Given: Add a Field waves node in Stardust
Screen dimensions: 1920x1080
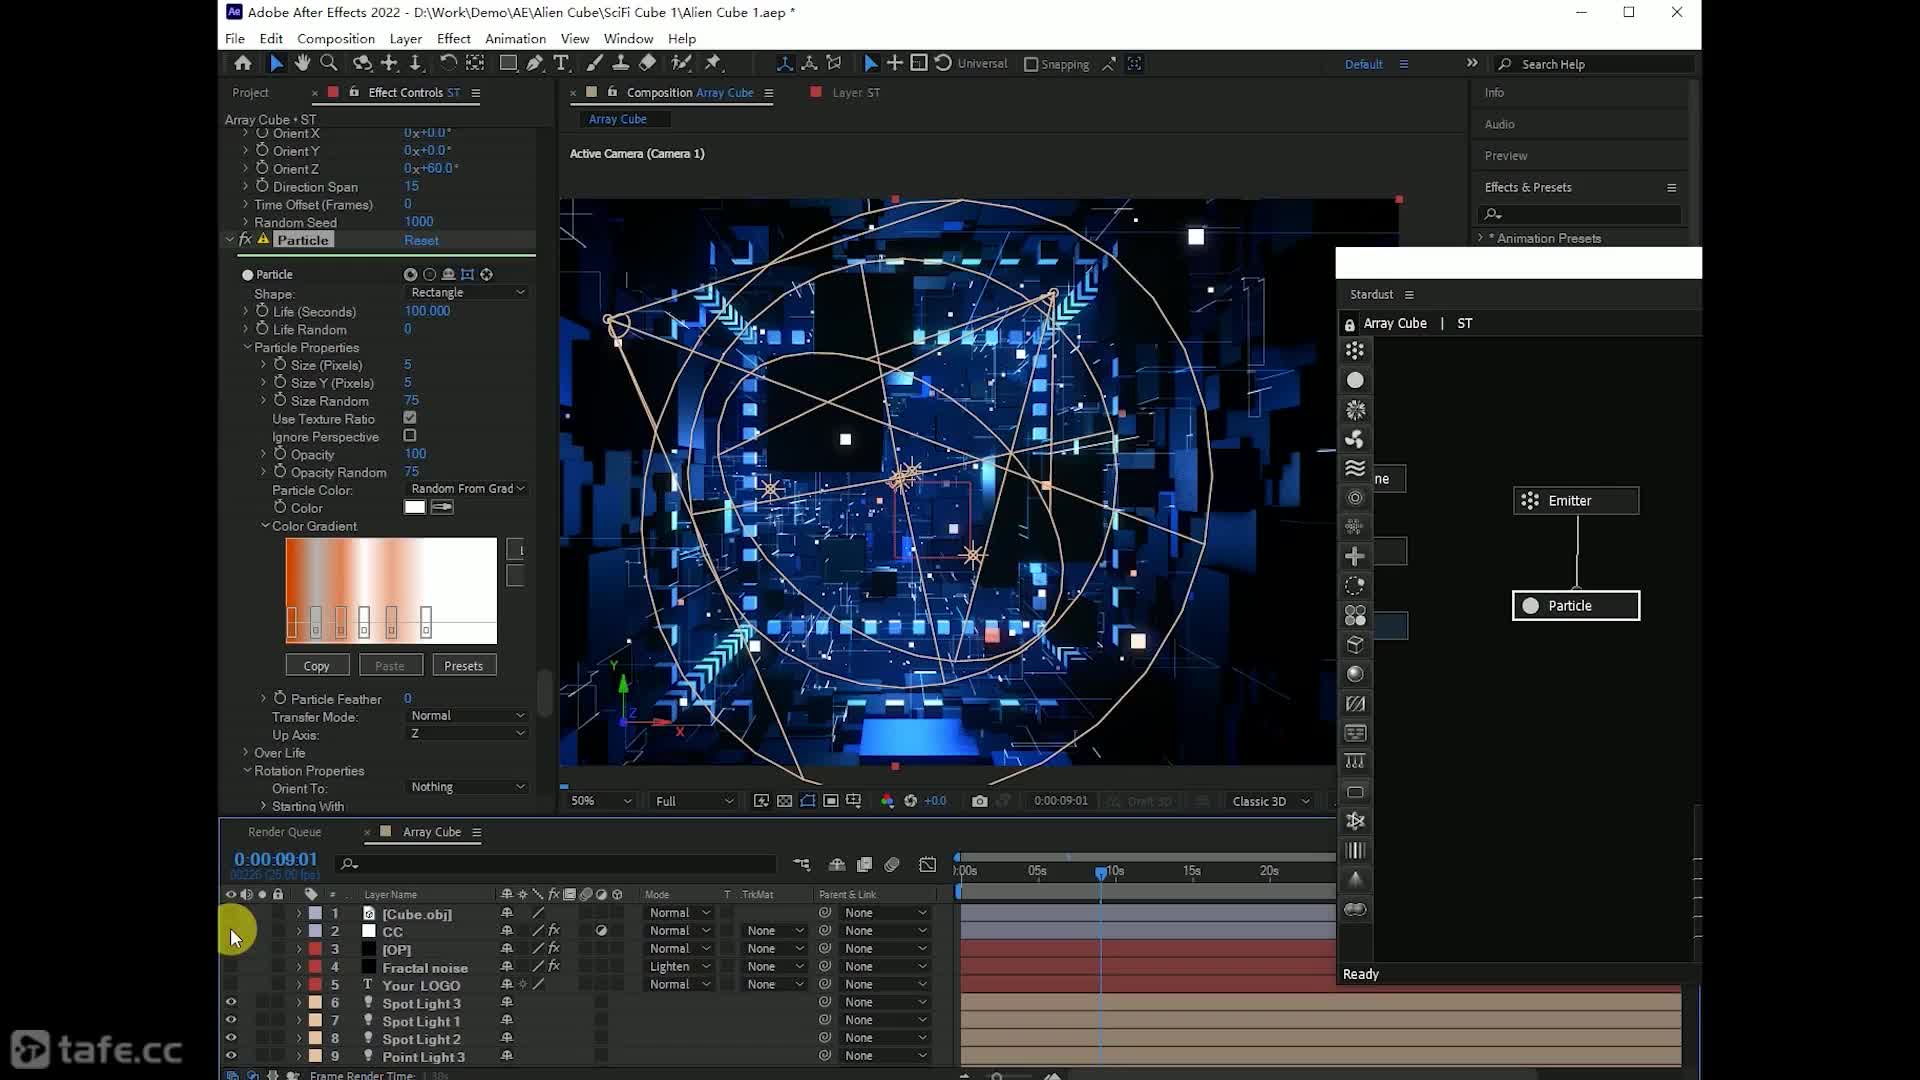Looking at the screenshot, I should [1355, 468].
